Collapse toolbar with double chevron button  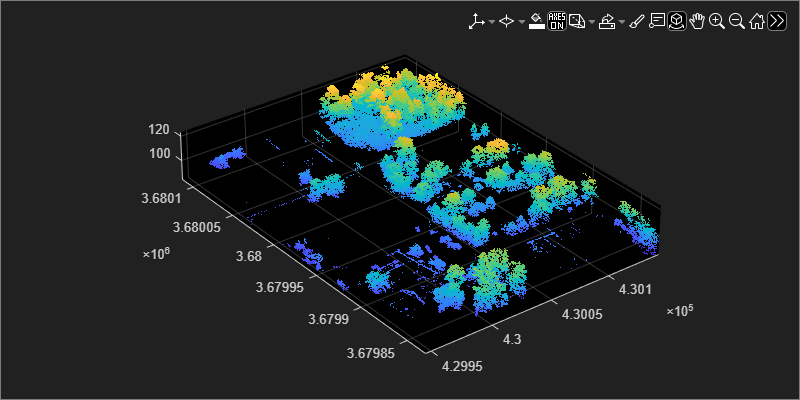[x=777, y=21]
